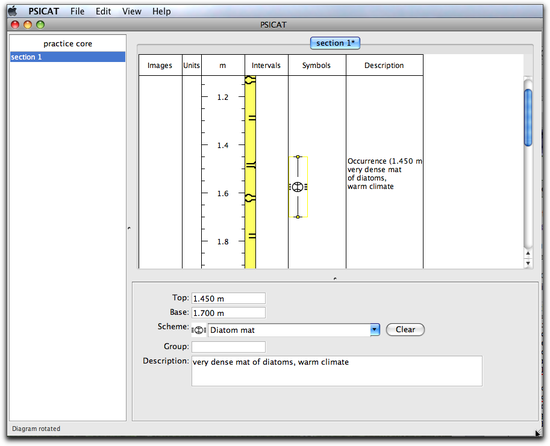550x446 pixels.
Task: Click the interval boundary marker near 1.5 m
Action: [250, 165]
